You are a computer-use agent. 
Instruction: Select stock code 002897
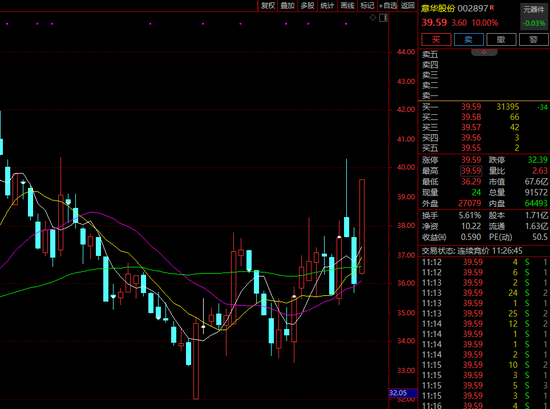pos(473,8)
